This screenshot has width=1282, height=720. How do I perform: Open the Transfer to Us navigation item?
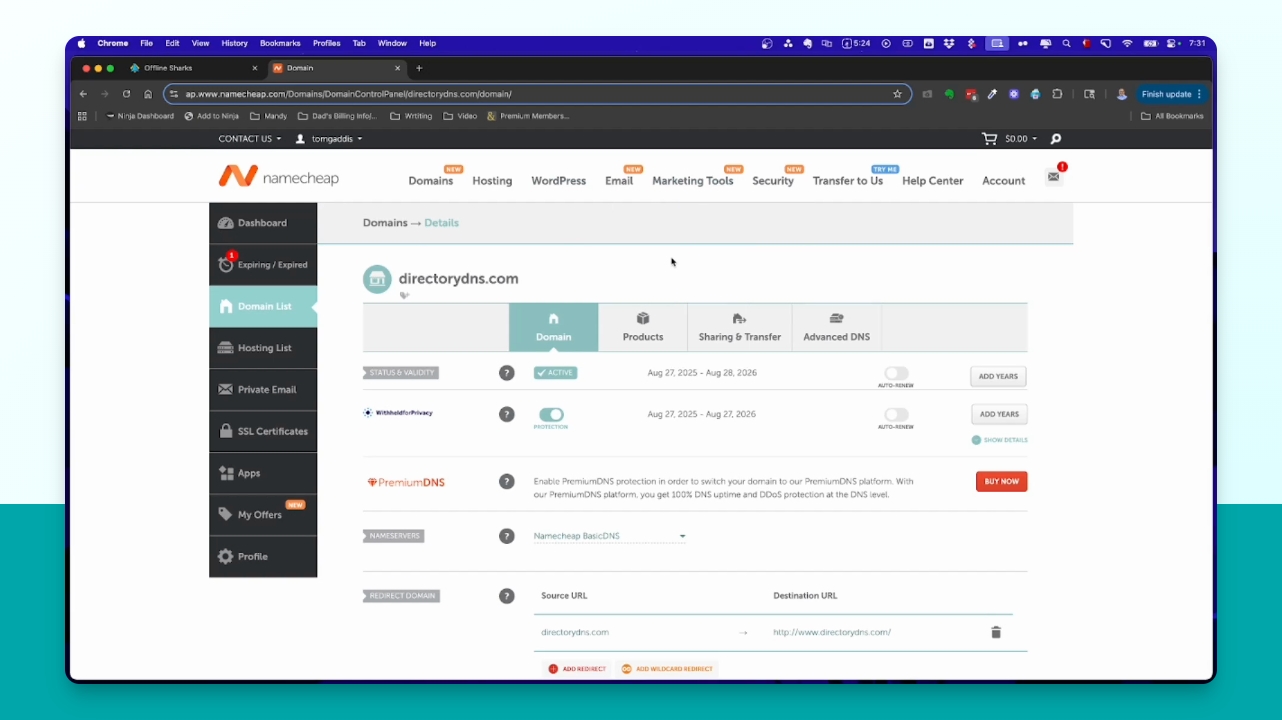coord(848,181)
